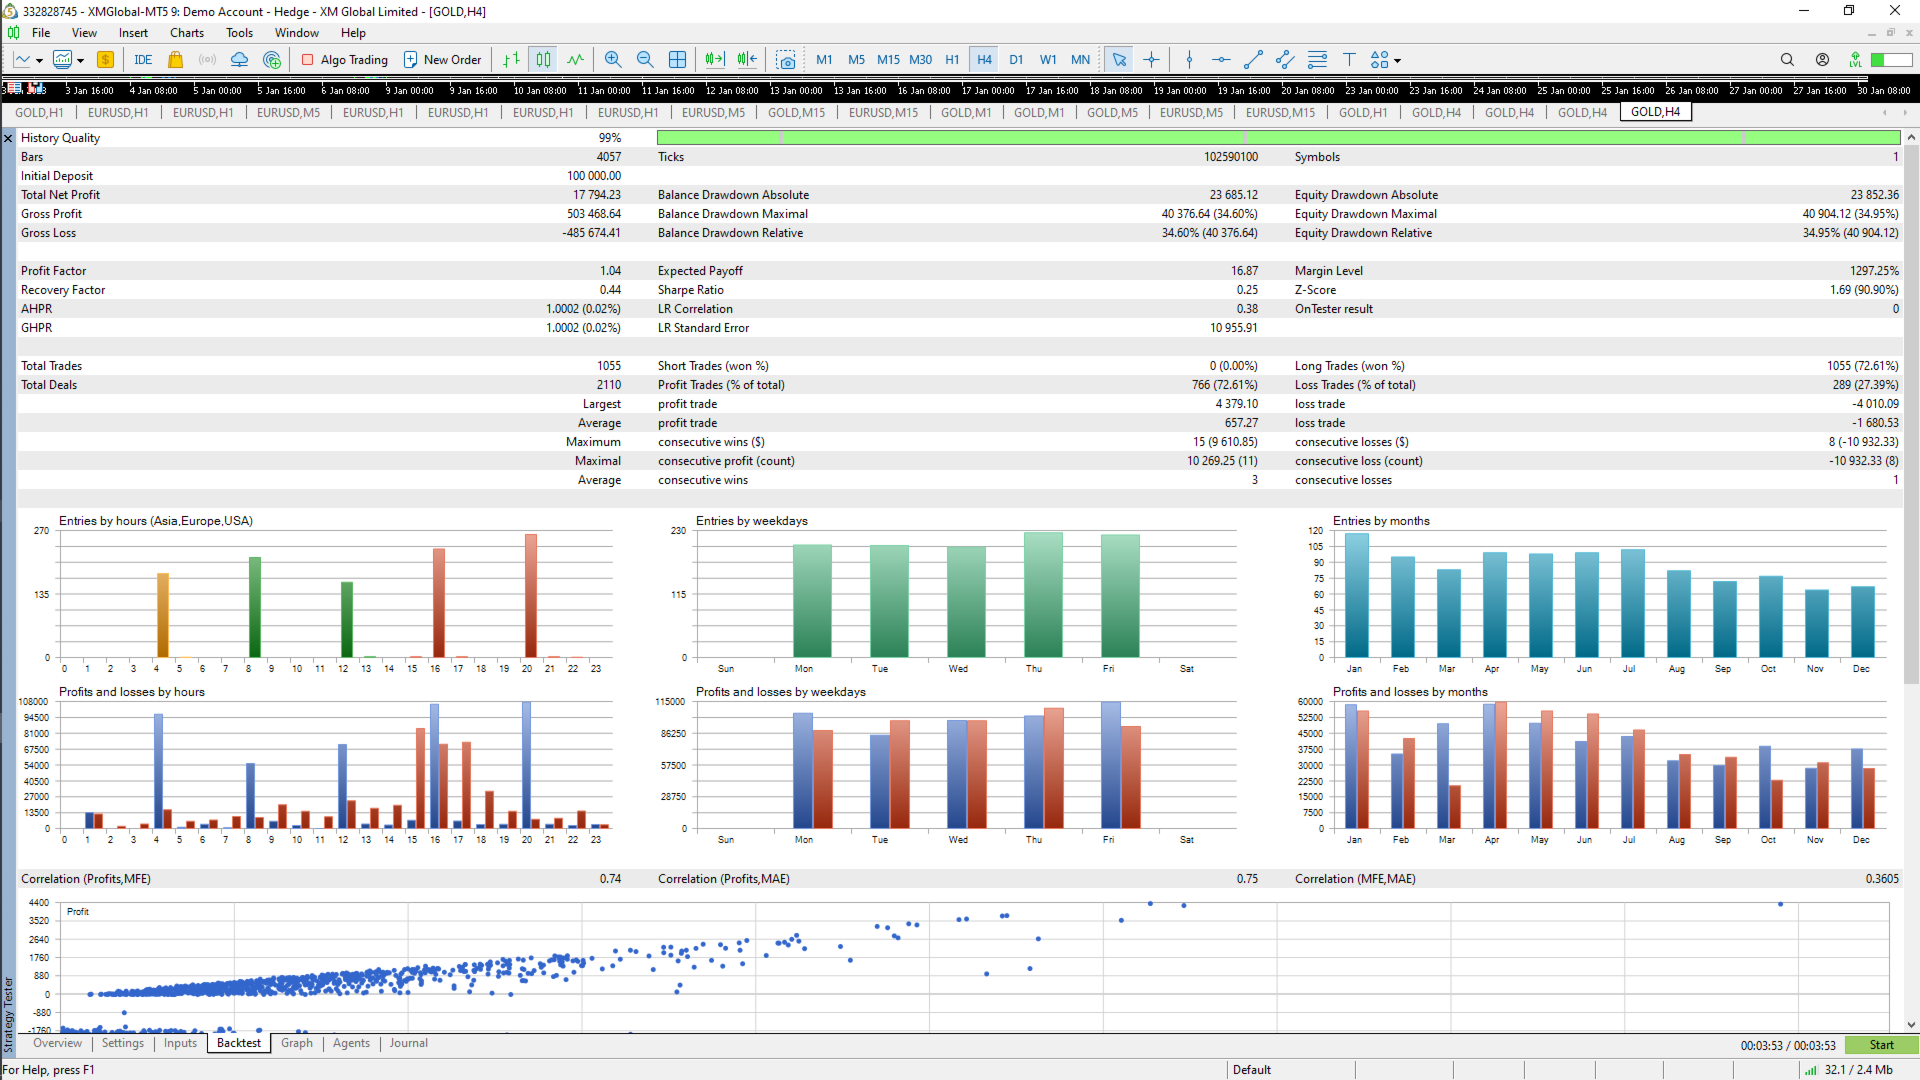Click the Total Net Profit value 17 794.23
This screenshot has height=1080, width=1920.
[x=596, y=195]
